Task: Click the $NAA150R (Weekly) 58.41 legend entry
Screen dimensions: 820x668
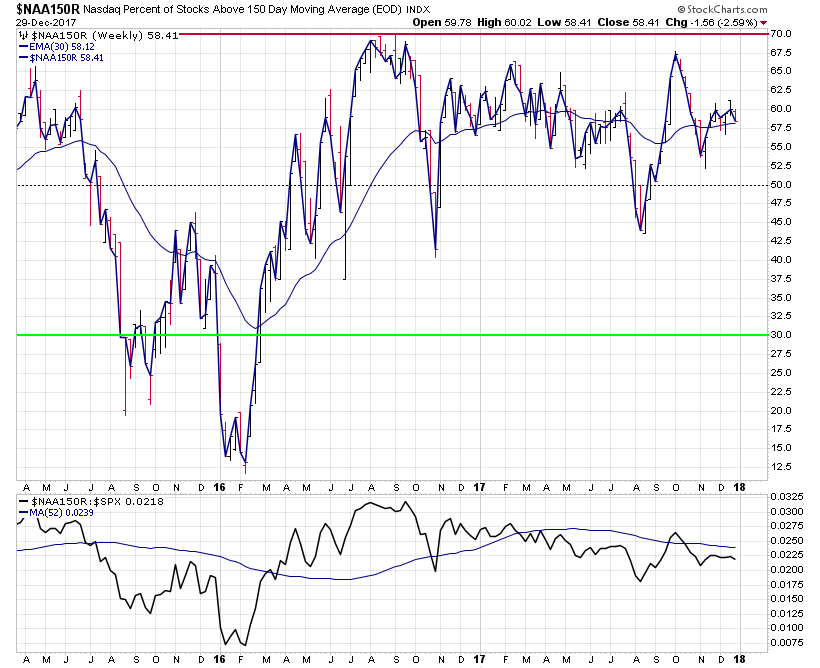Action: pyautogui.click(x=105, y=36)
